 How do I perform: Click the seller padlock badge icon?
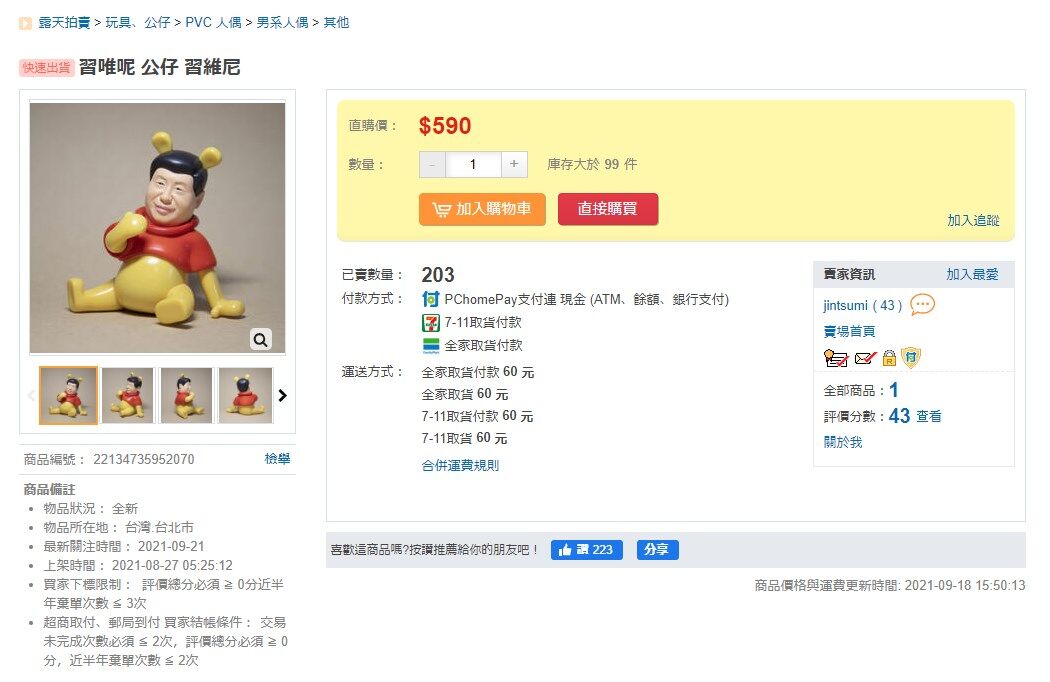[889, 358]
